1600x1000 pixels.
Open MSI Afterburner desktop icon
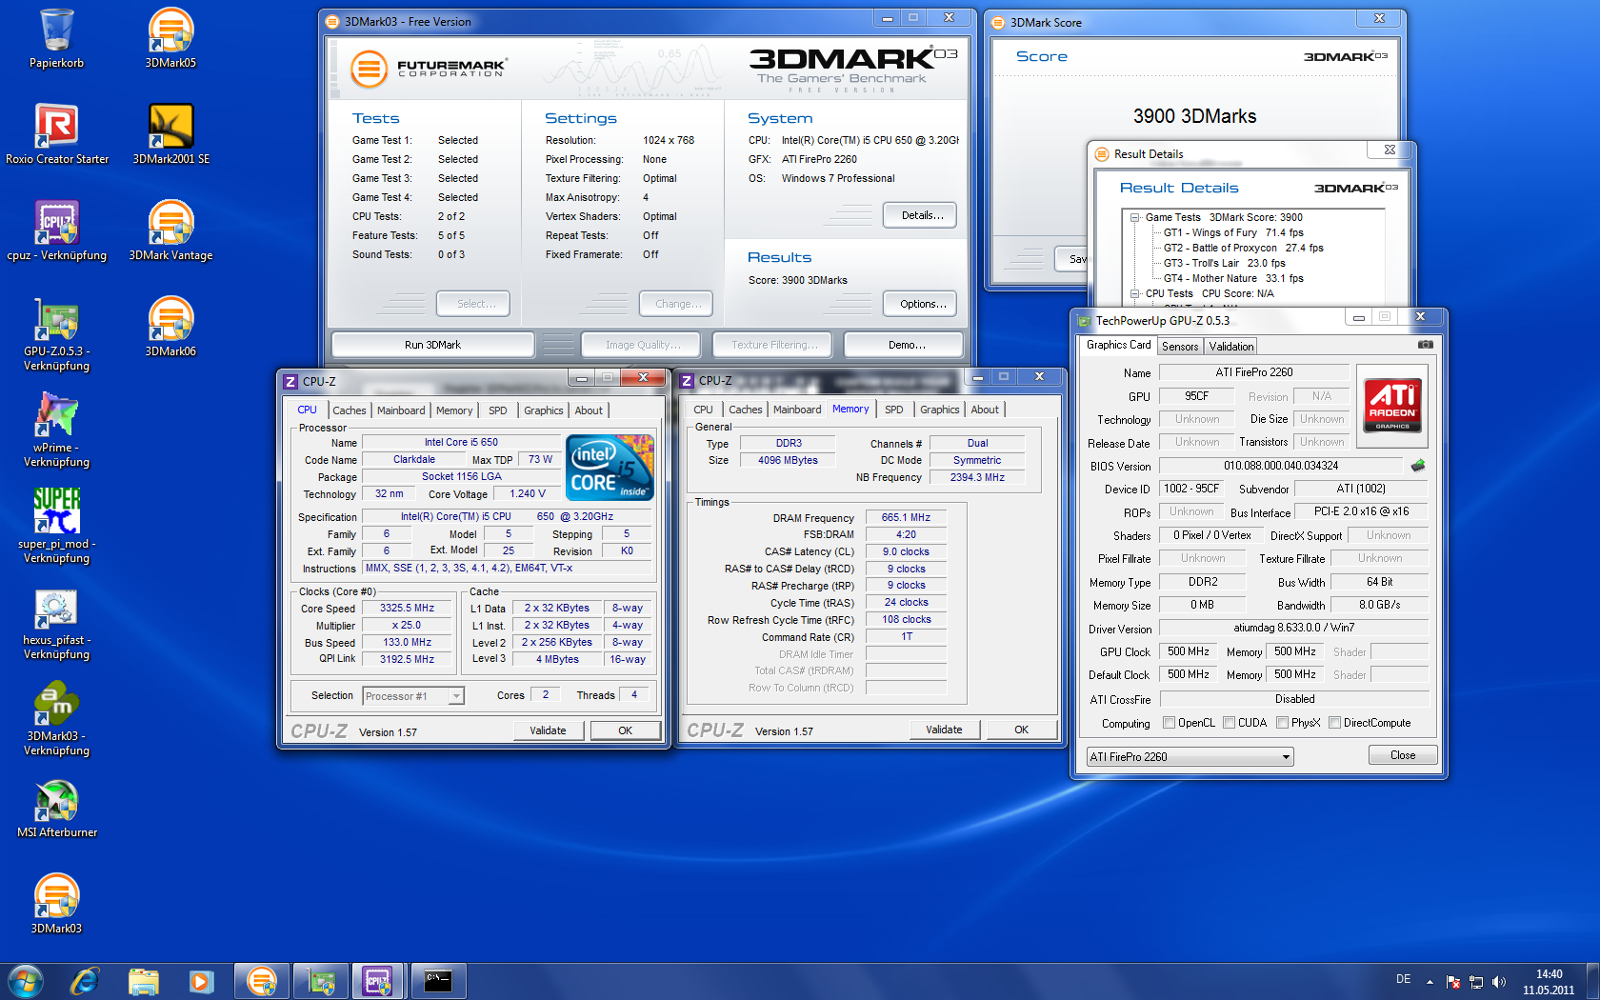tap(57, 808)
